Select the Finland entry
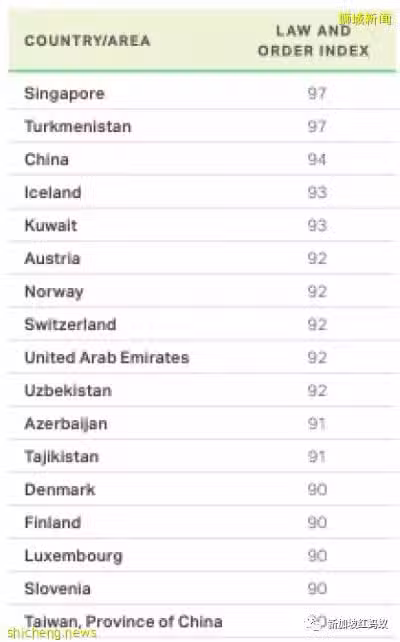 click(52, 522)
